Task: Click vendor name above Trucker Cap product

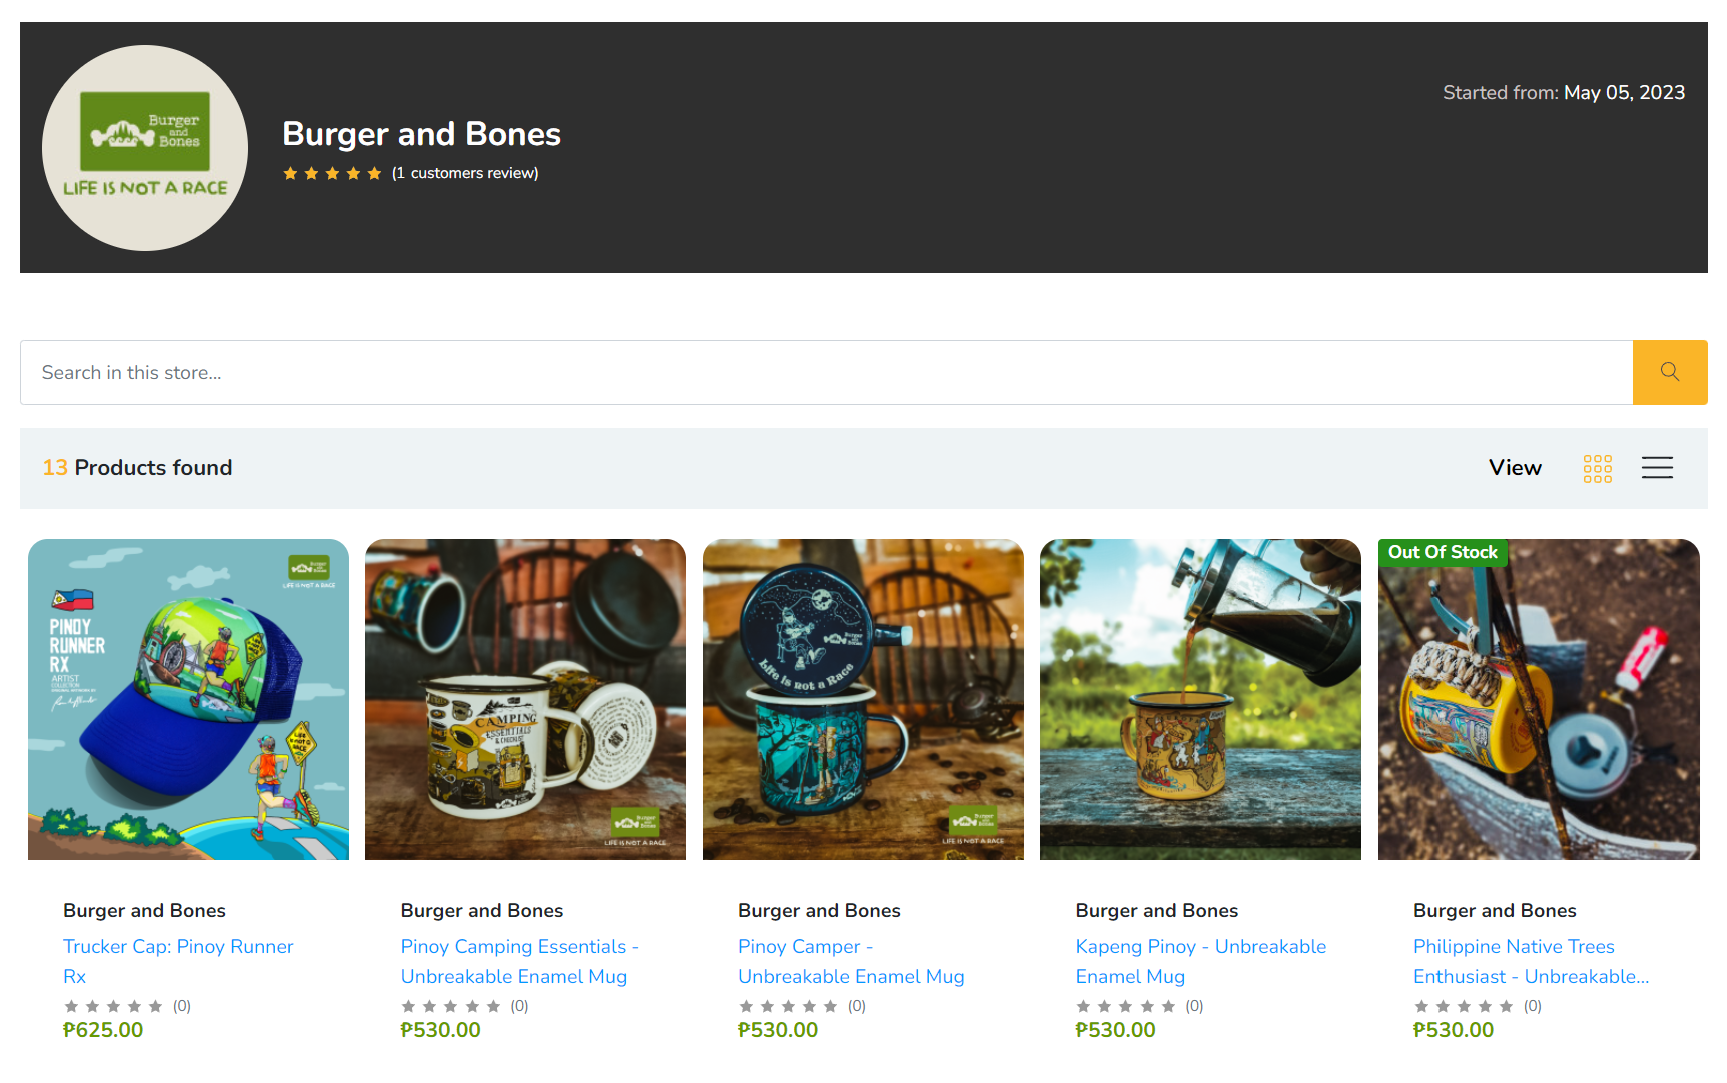Action: pyautogui.click(x=144, y=910)
